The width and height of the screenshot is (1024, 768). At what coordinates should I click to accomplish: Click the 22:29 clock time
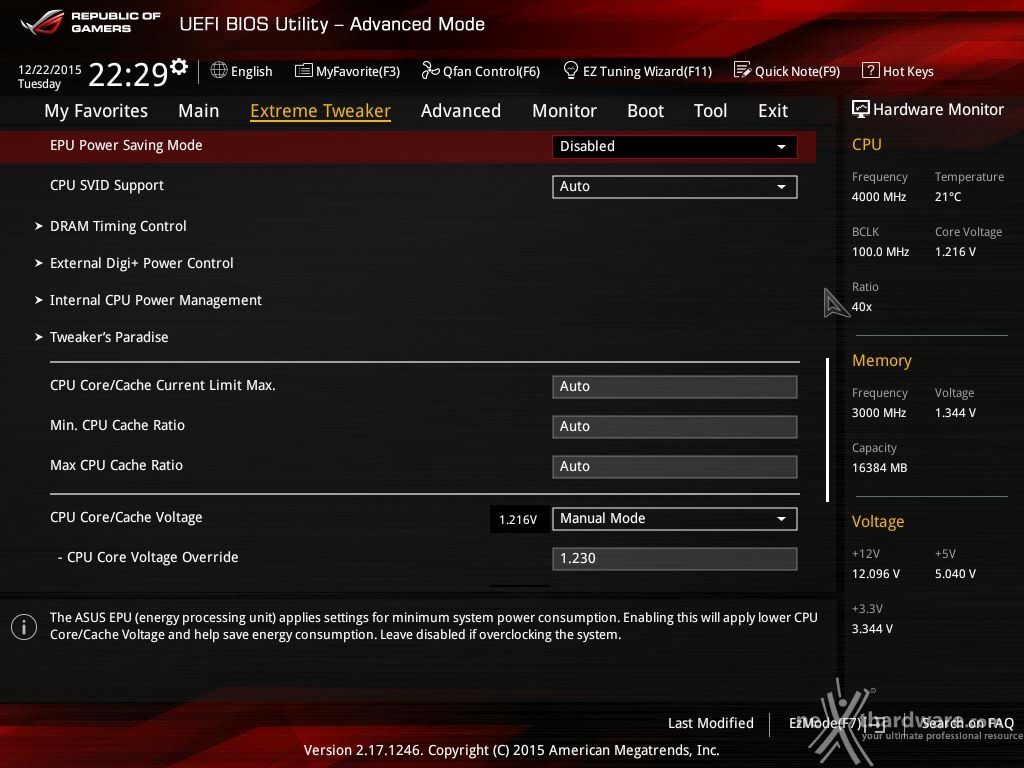point(128,74)
